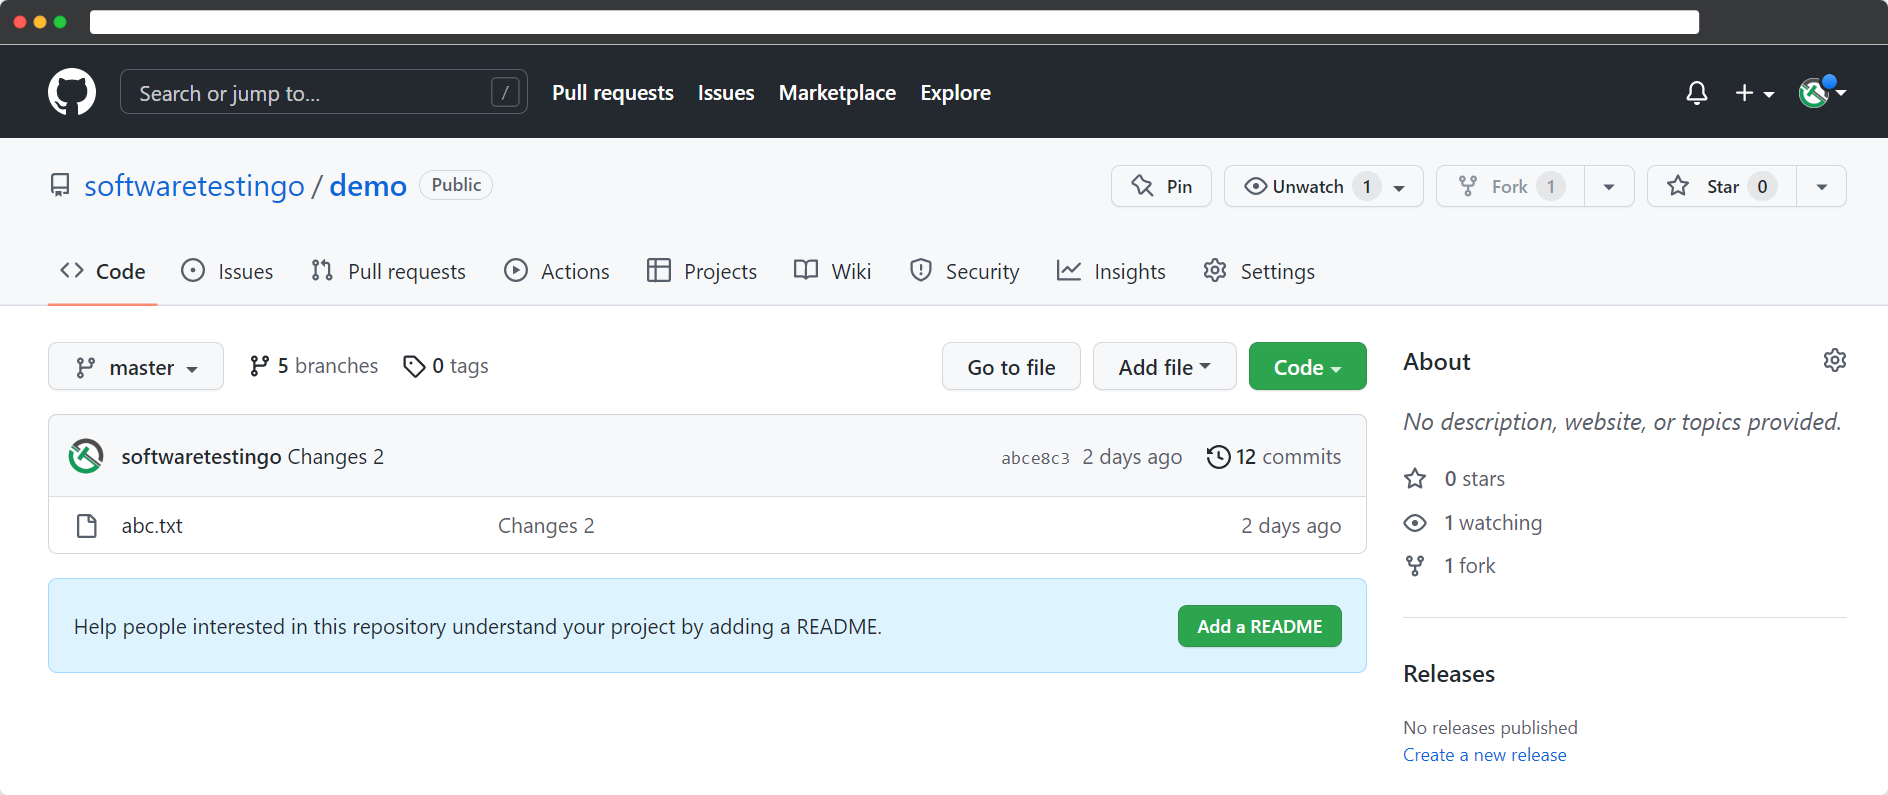Open the repository Settings tab
This screenshot has width=1888, height=795.
pos(1259,271)
